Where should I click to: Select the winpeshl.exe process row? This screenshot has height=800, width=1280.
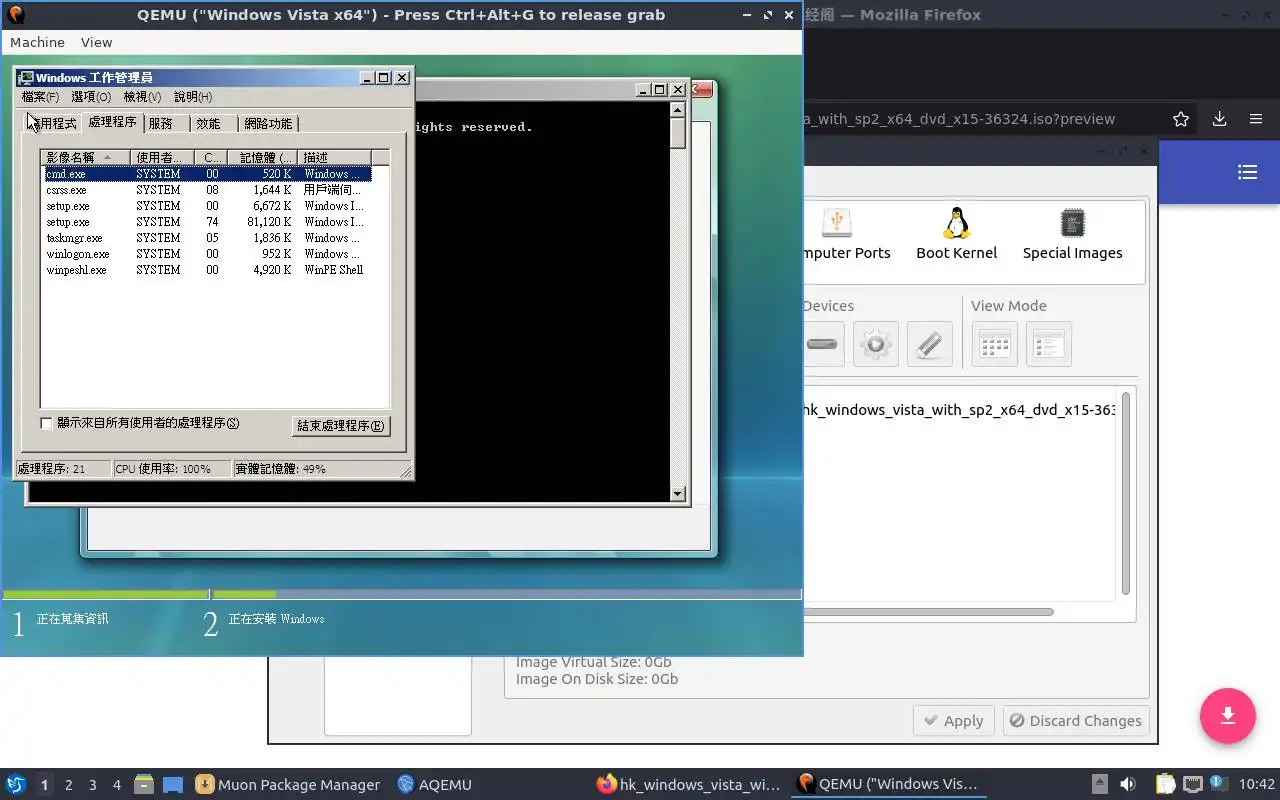[x=206, y=270]
